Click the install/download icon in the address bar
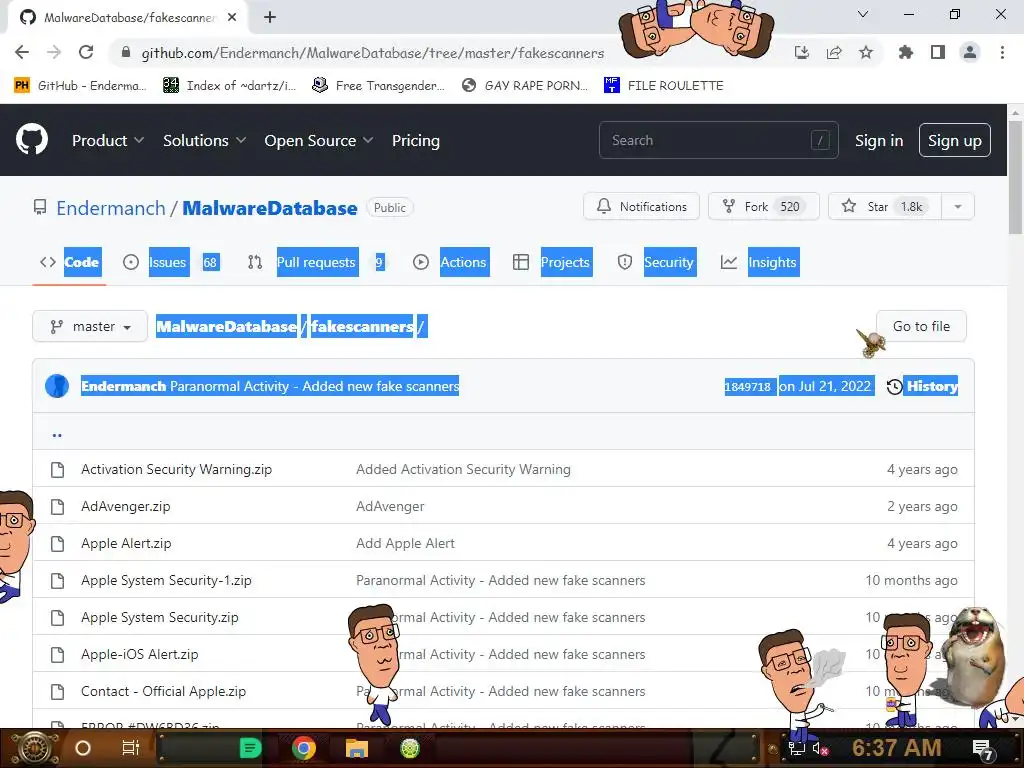The height and width of the screenshot is (768, 1024). [x=802, y=52]
